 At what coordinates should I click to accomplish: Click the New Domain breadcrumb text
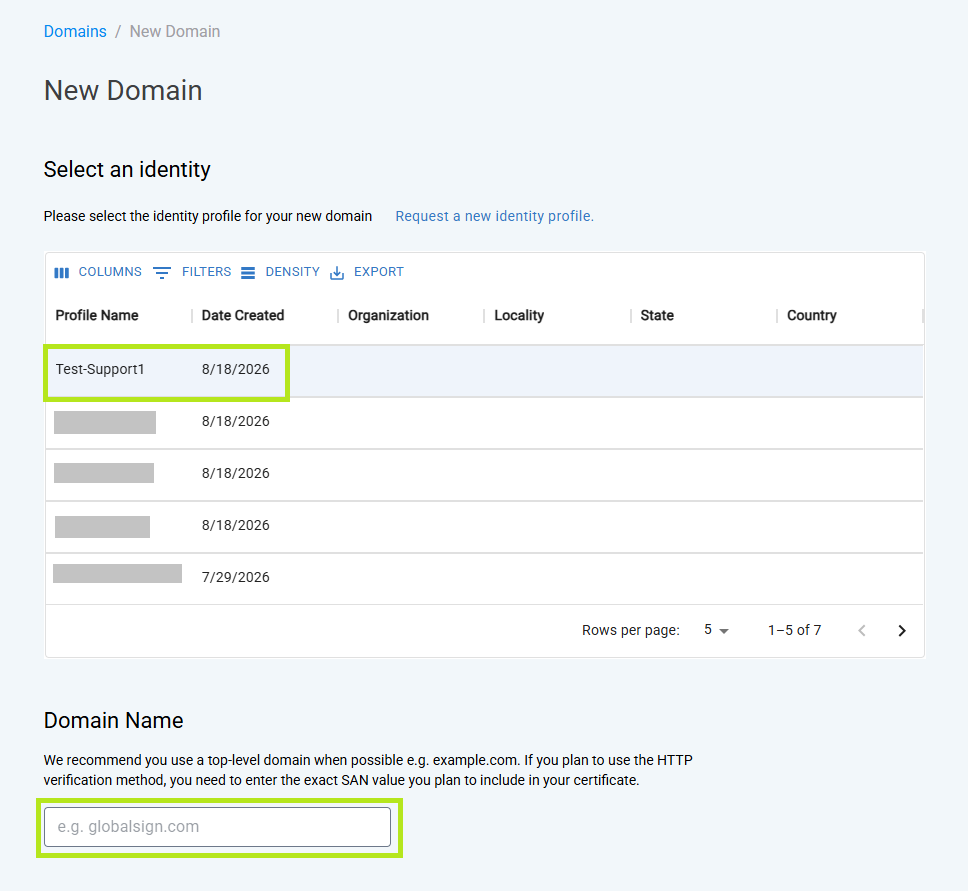coord(175,31)
